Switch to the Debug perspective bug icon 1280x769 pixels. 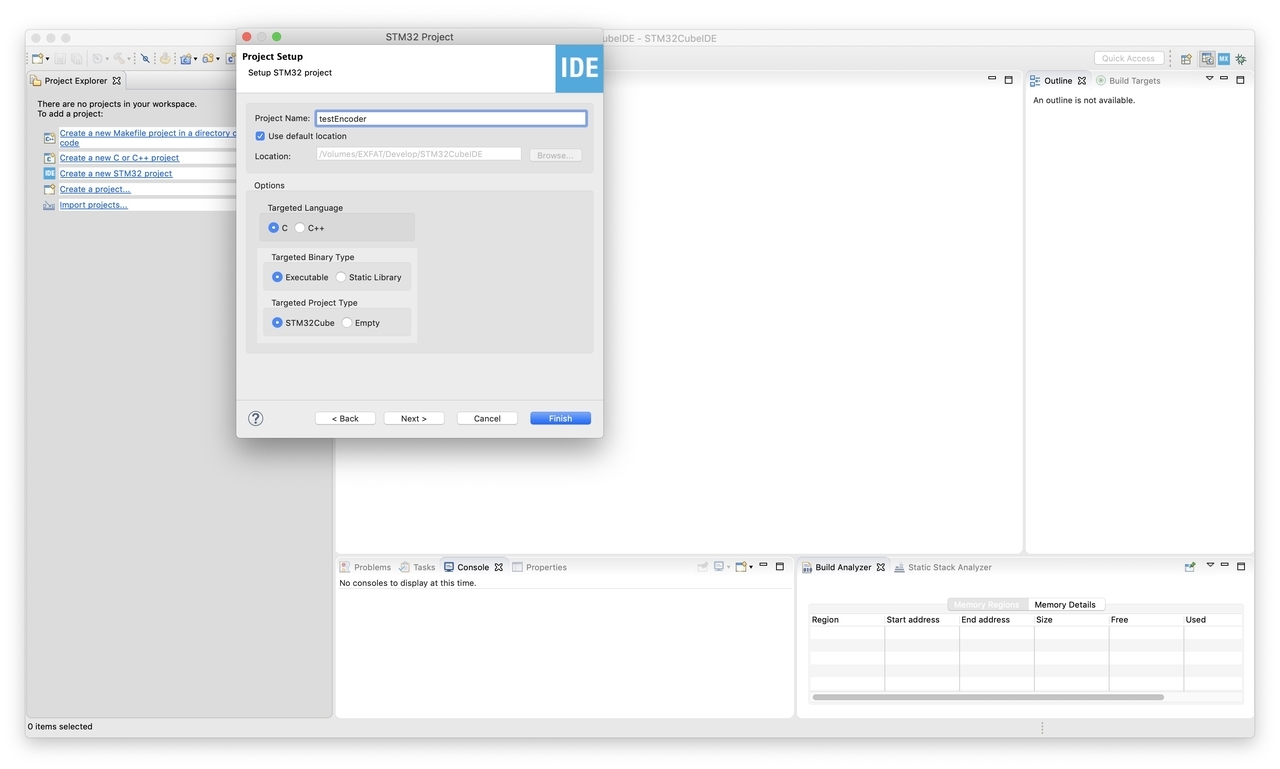coord(1241,59)
